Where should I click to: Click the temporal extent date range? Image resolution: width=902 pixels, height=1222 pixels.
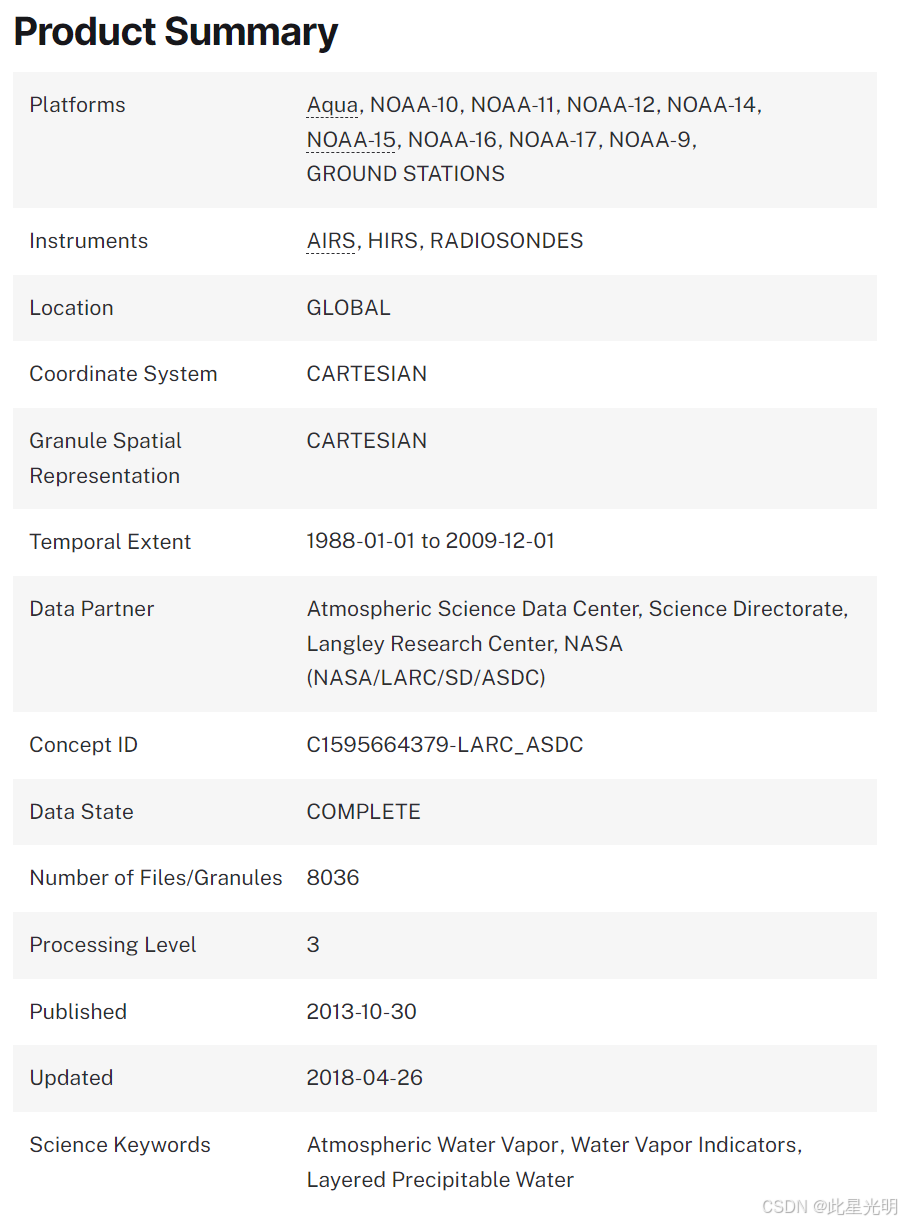point(430,541)
